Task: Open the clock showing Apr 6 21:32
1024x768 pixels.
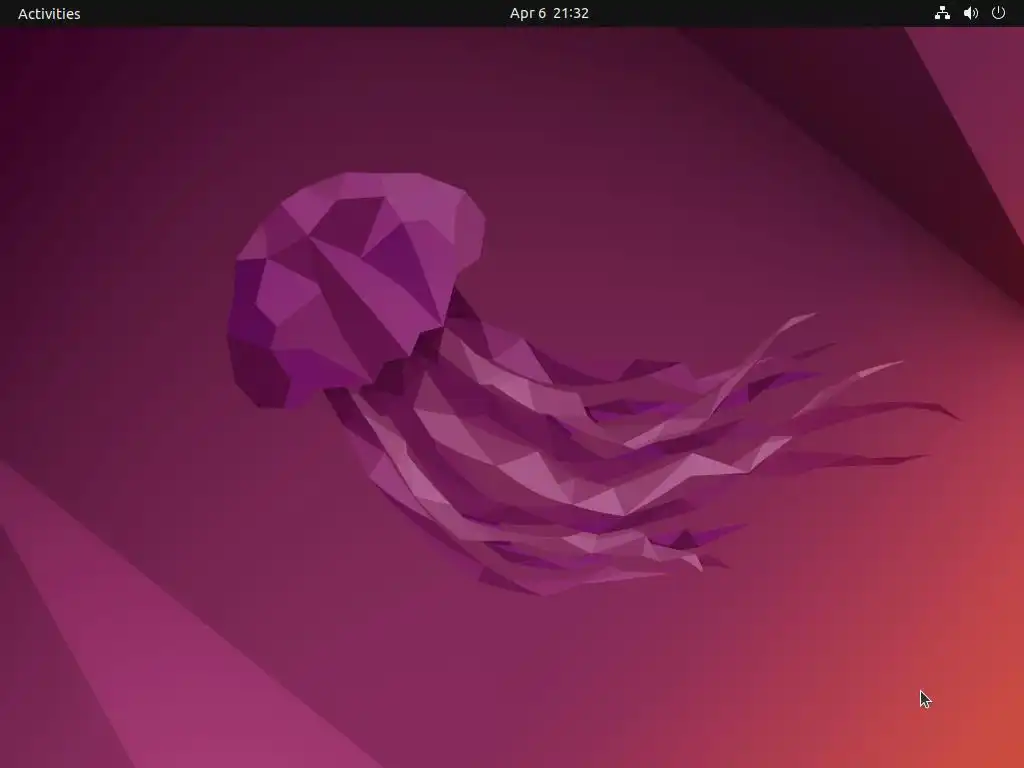Action: pos(549,13)
